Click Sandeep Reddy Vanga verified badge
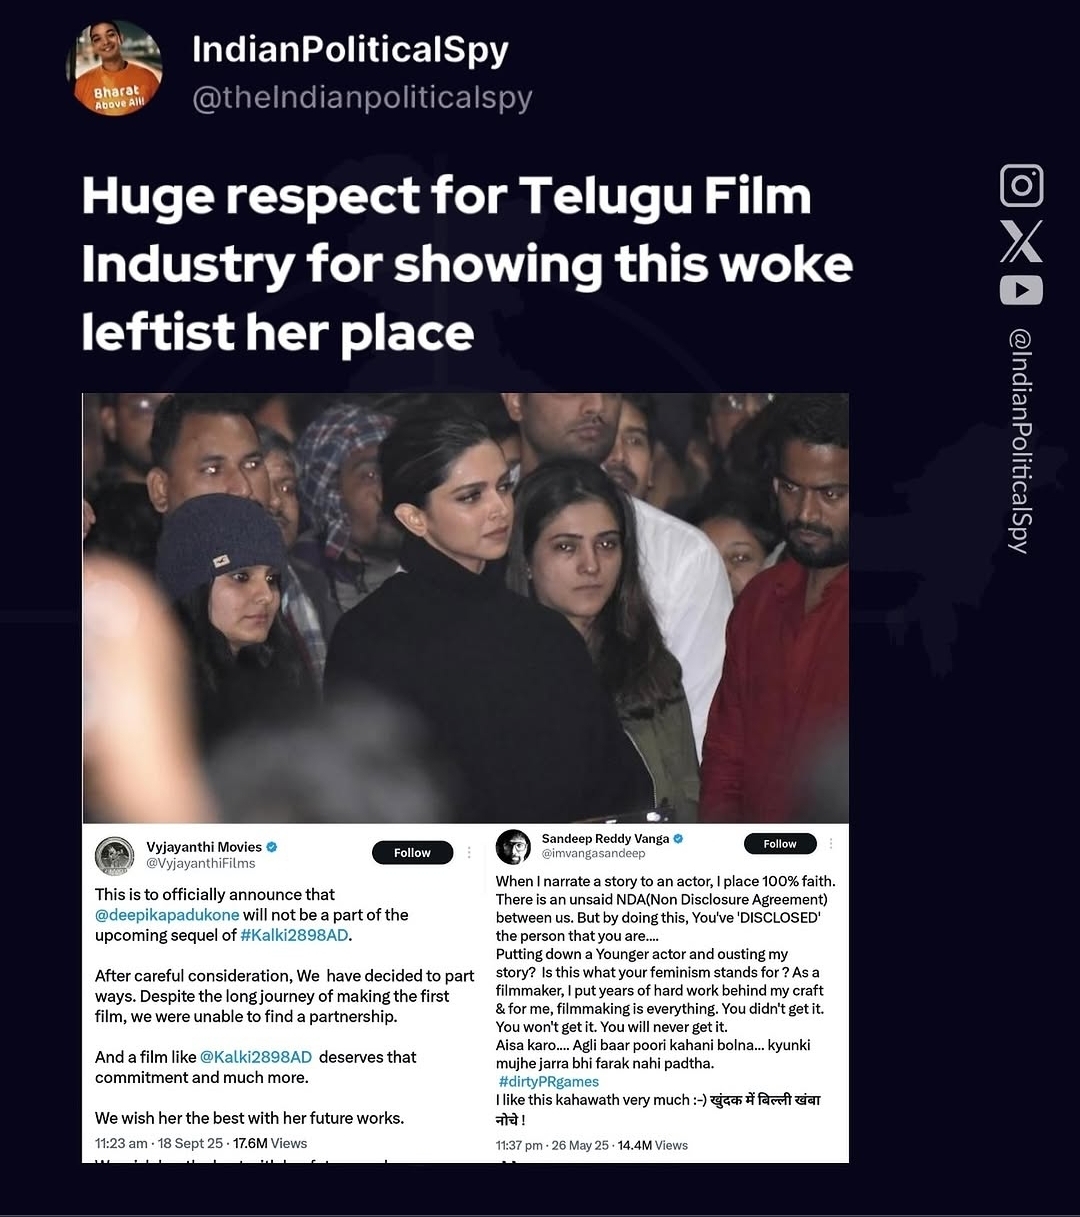This screenshot has width=1080, height=1217. point(678,838)
